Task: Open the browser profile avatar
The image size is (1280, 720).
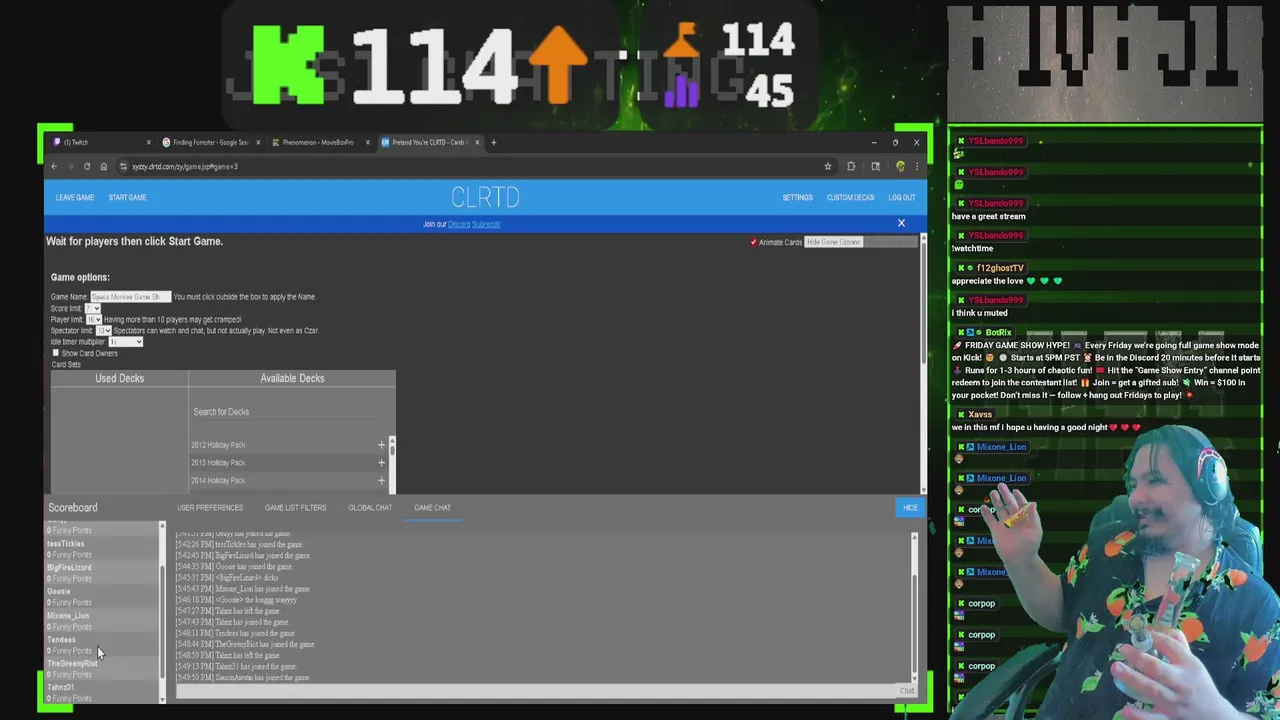Action: pos(900,167)
